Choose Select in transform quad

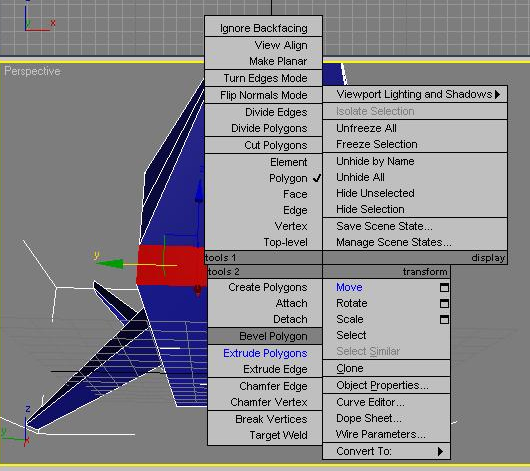click(386, 335)
